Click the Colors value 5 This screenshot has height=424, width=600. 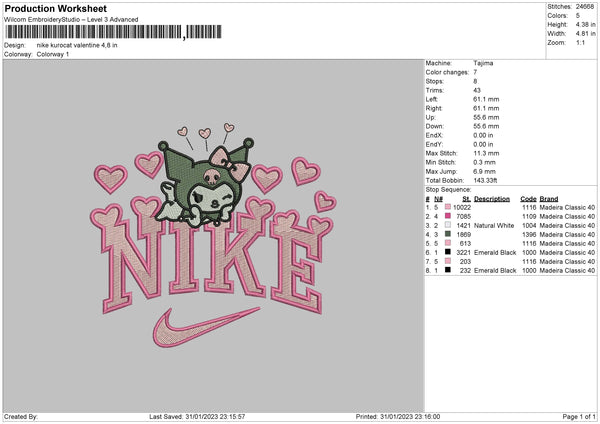[578, 16]
